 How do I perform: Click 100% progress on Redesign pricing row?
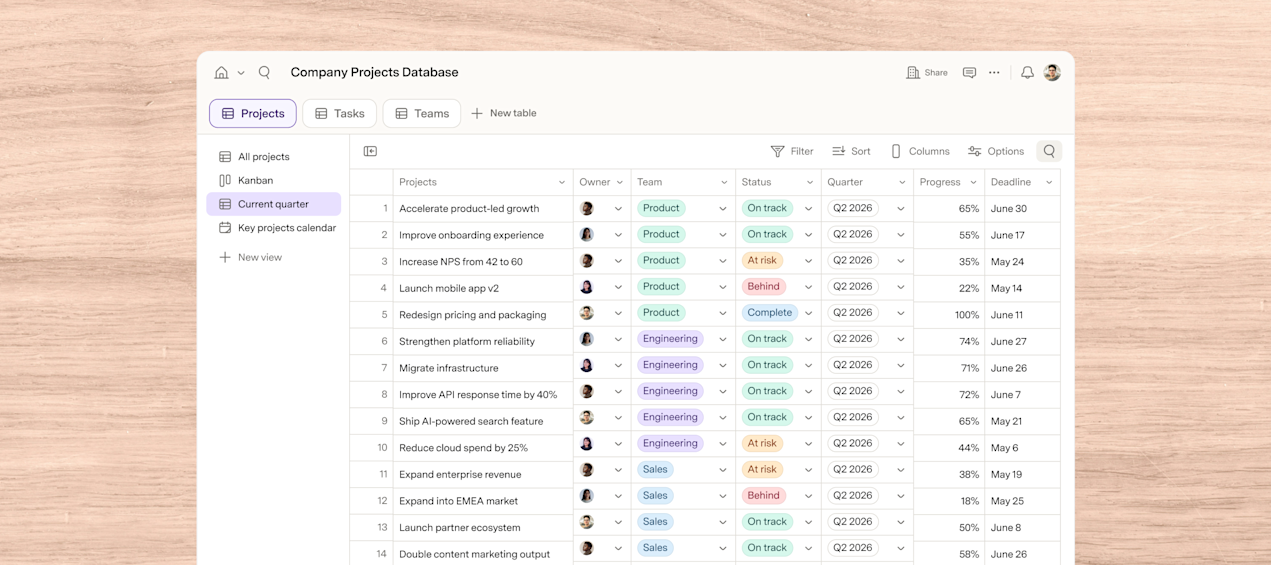pyautogui.click(x=966, y=315)
